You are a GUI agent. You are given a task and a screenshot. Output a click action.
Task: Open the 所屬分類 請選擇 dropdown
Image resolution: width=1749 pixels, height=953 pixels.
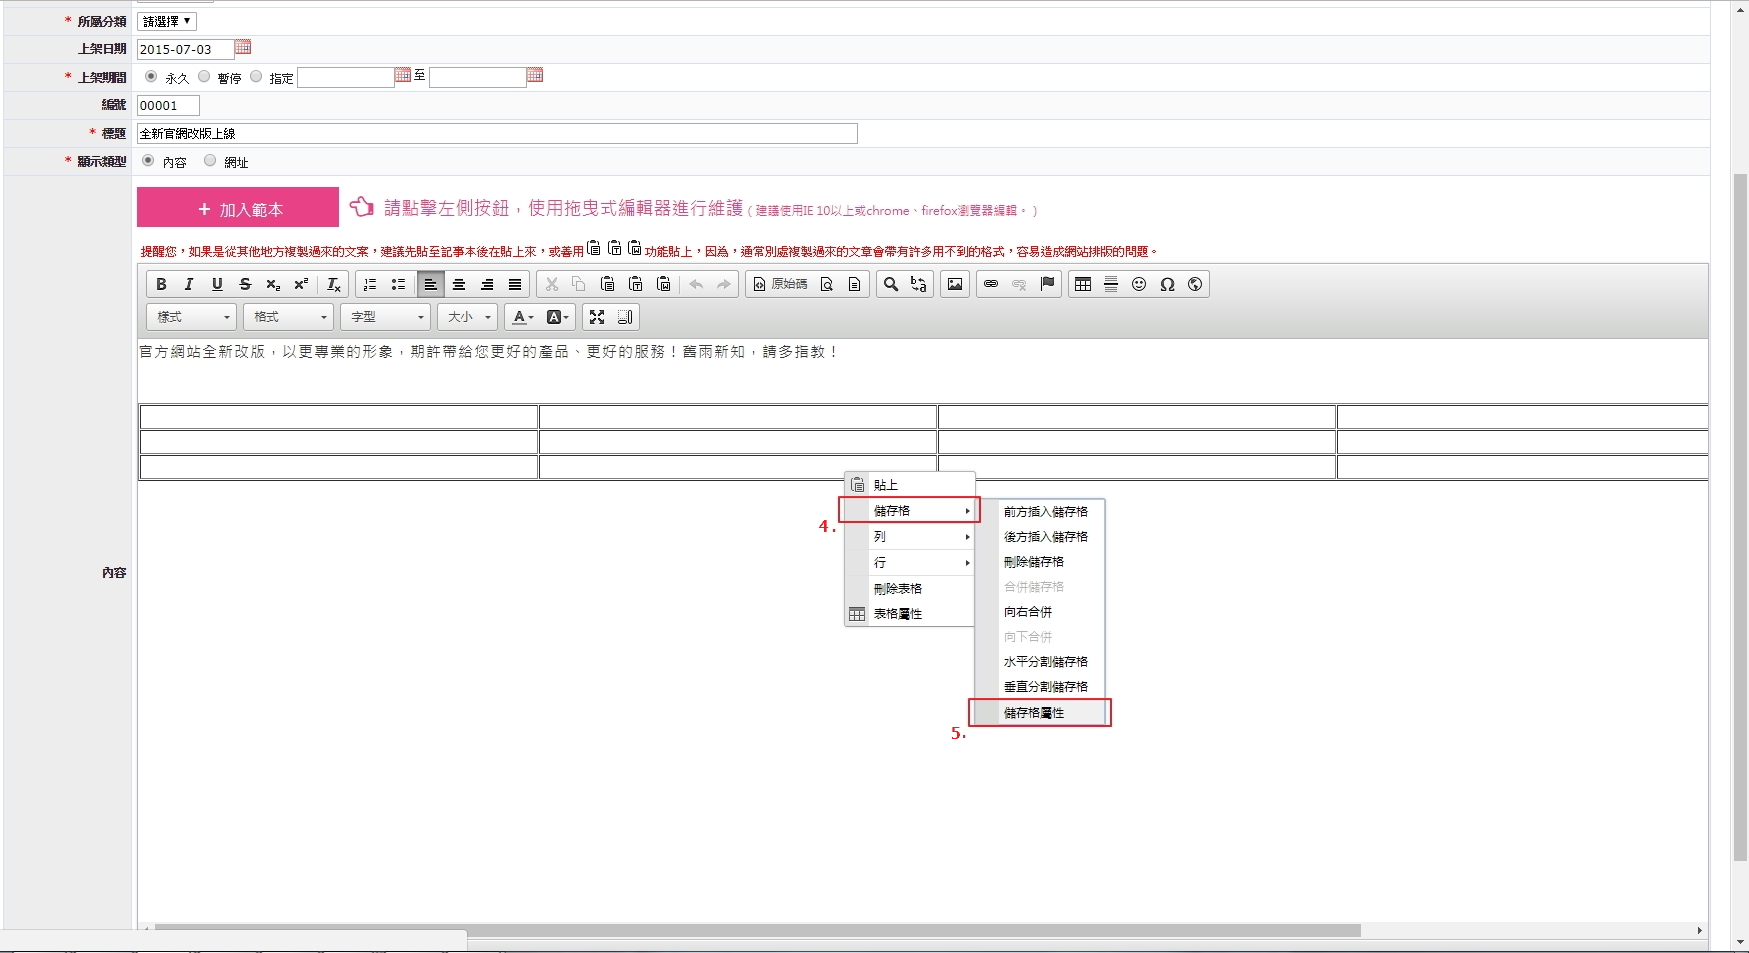166,21
